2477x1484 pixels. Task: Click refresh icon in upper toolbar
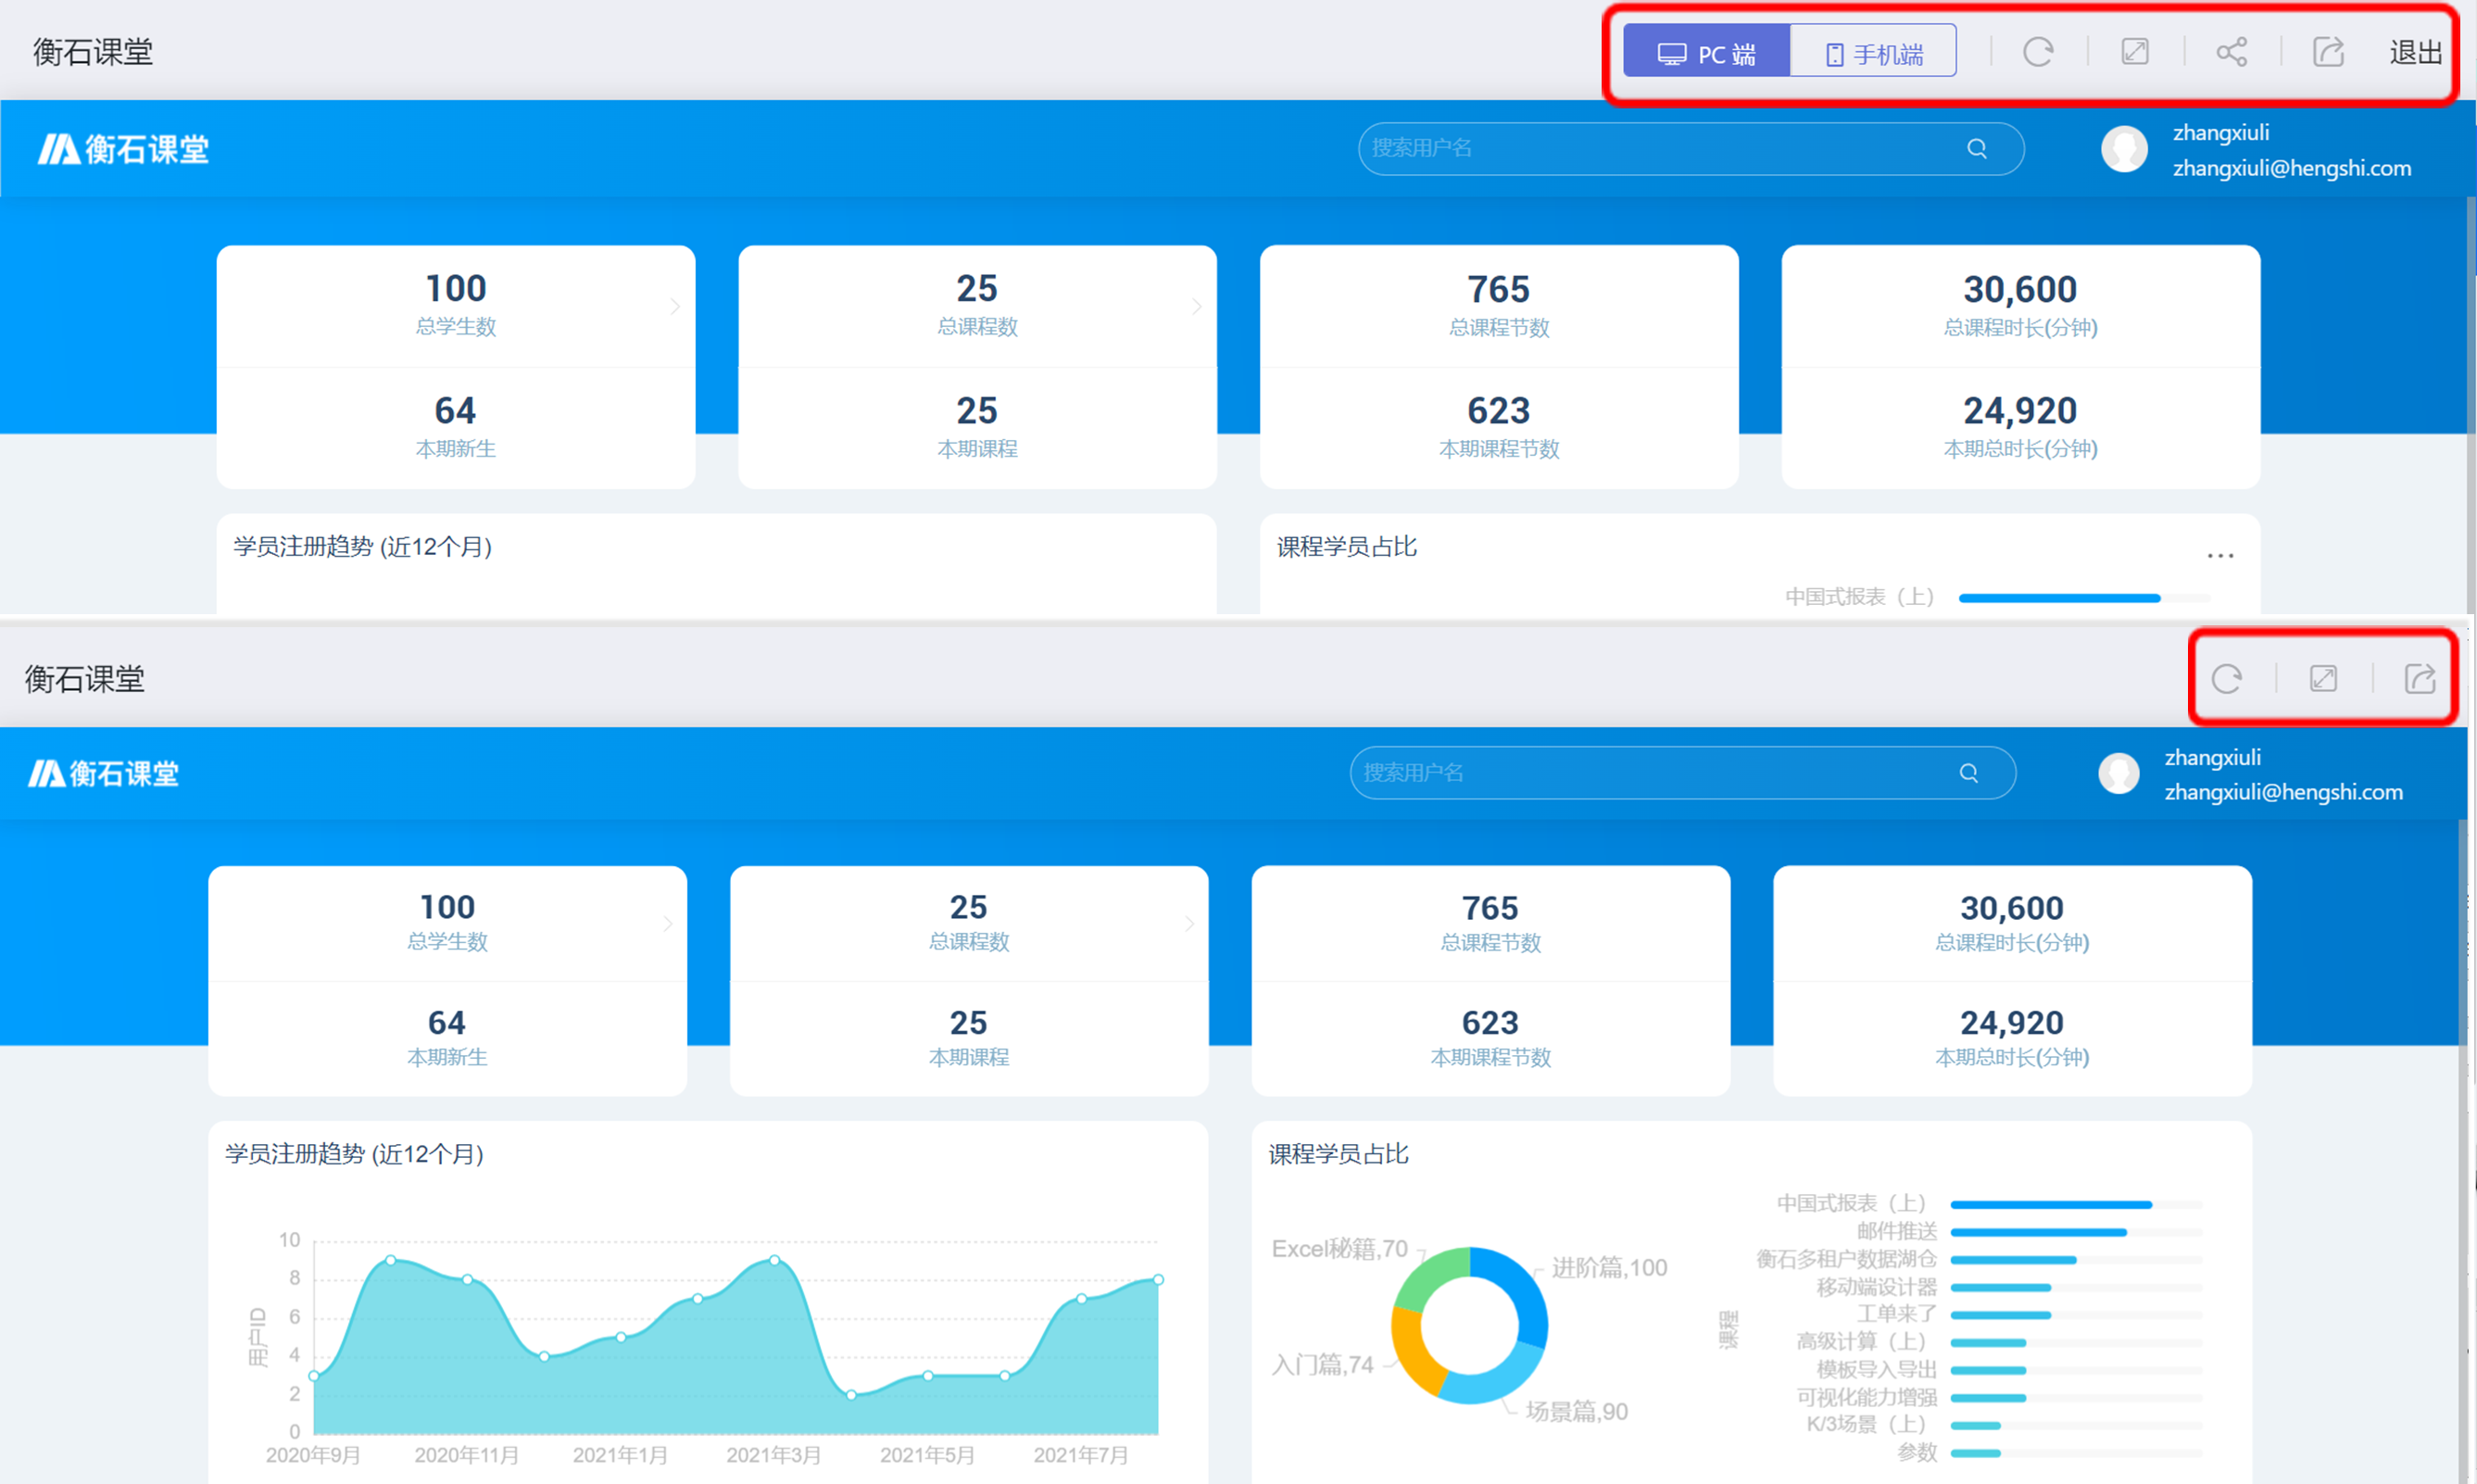2038,52
